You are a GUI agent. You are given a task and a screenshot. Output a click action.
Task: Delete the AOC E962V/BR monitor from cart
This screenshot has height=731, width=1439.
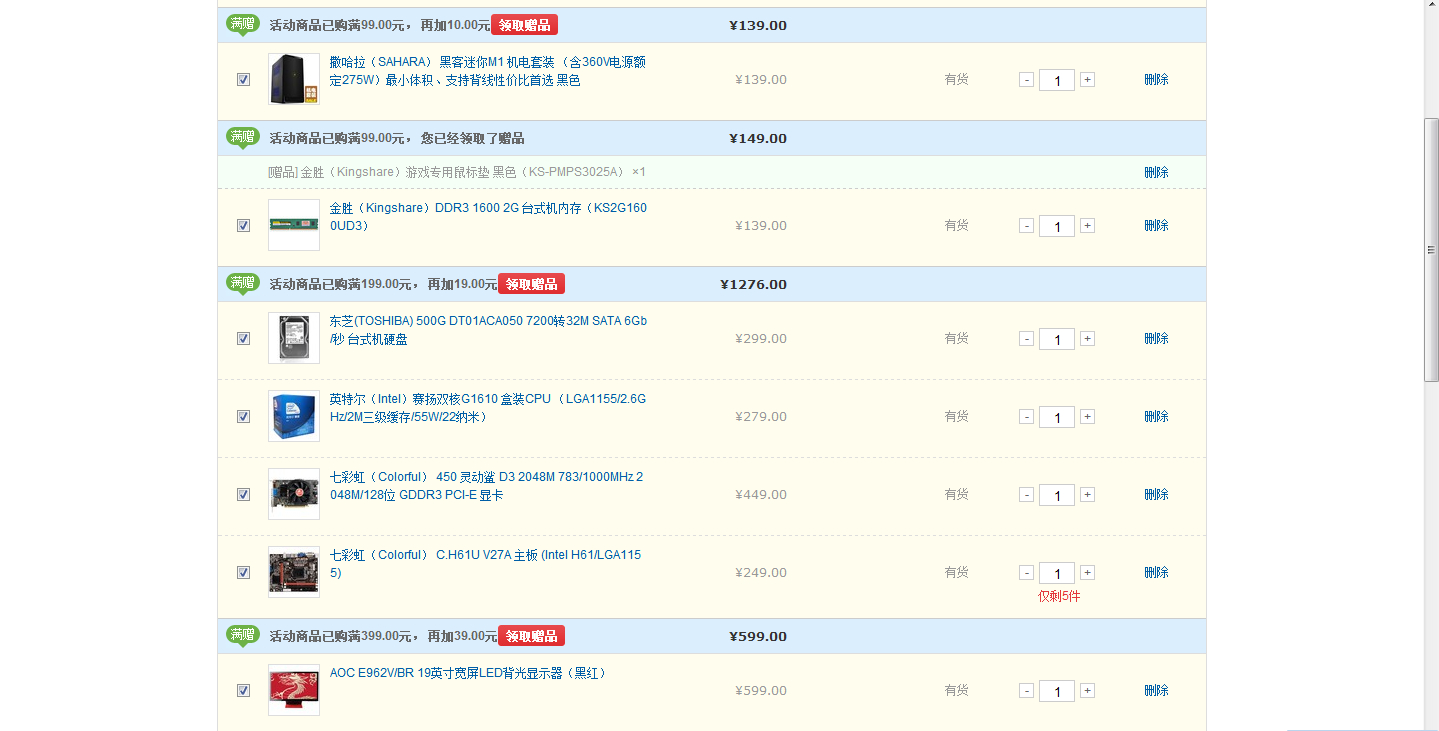coord(1156,691)
